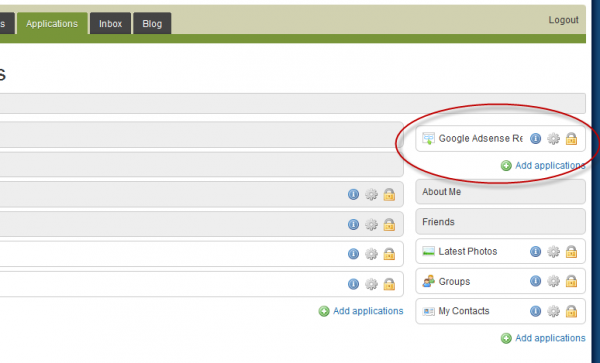Viewport: 600px width, 363px height.
Task: Click lock icon in left row beside Latest Photos
Action: 389,254
